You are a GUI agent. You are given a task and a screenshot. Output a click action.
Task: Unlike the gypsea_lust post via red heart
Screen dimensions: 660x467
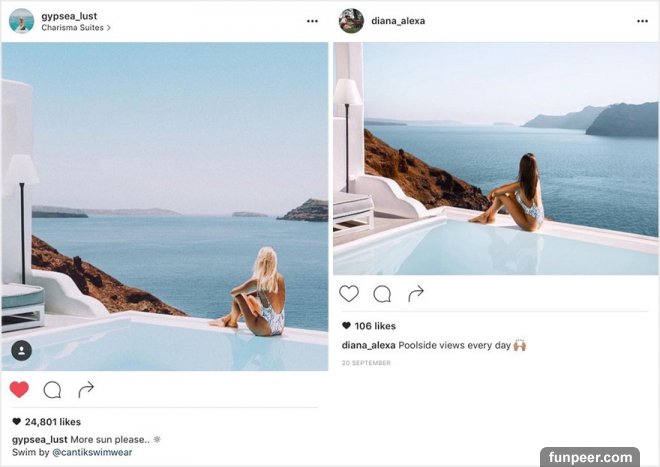point(19,390)
